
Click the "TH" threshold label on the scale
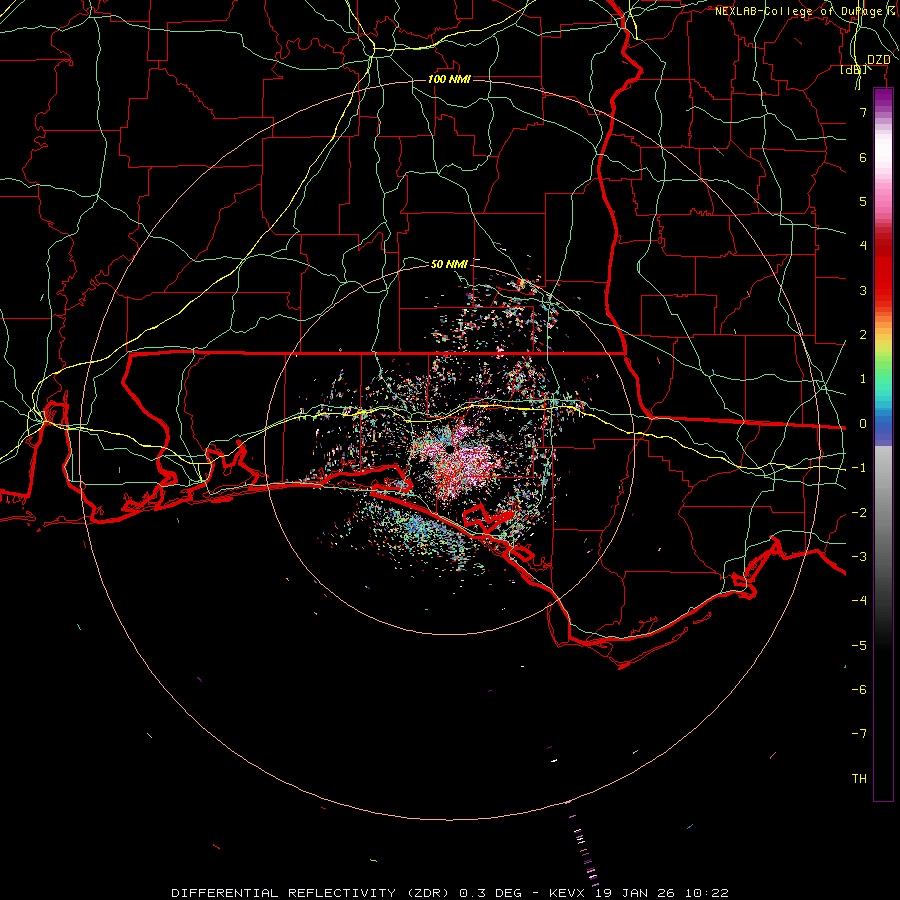[x=859, y=779]
